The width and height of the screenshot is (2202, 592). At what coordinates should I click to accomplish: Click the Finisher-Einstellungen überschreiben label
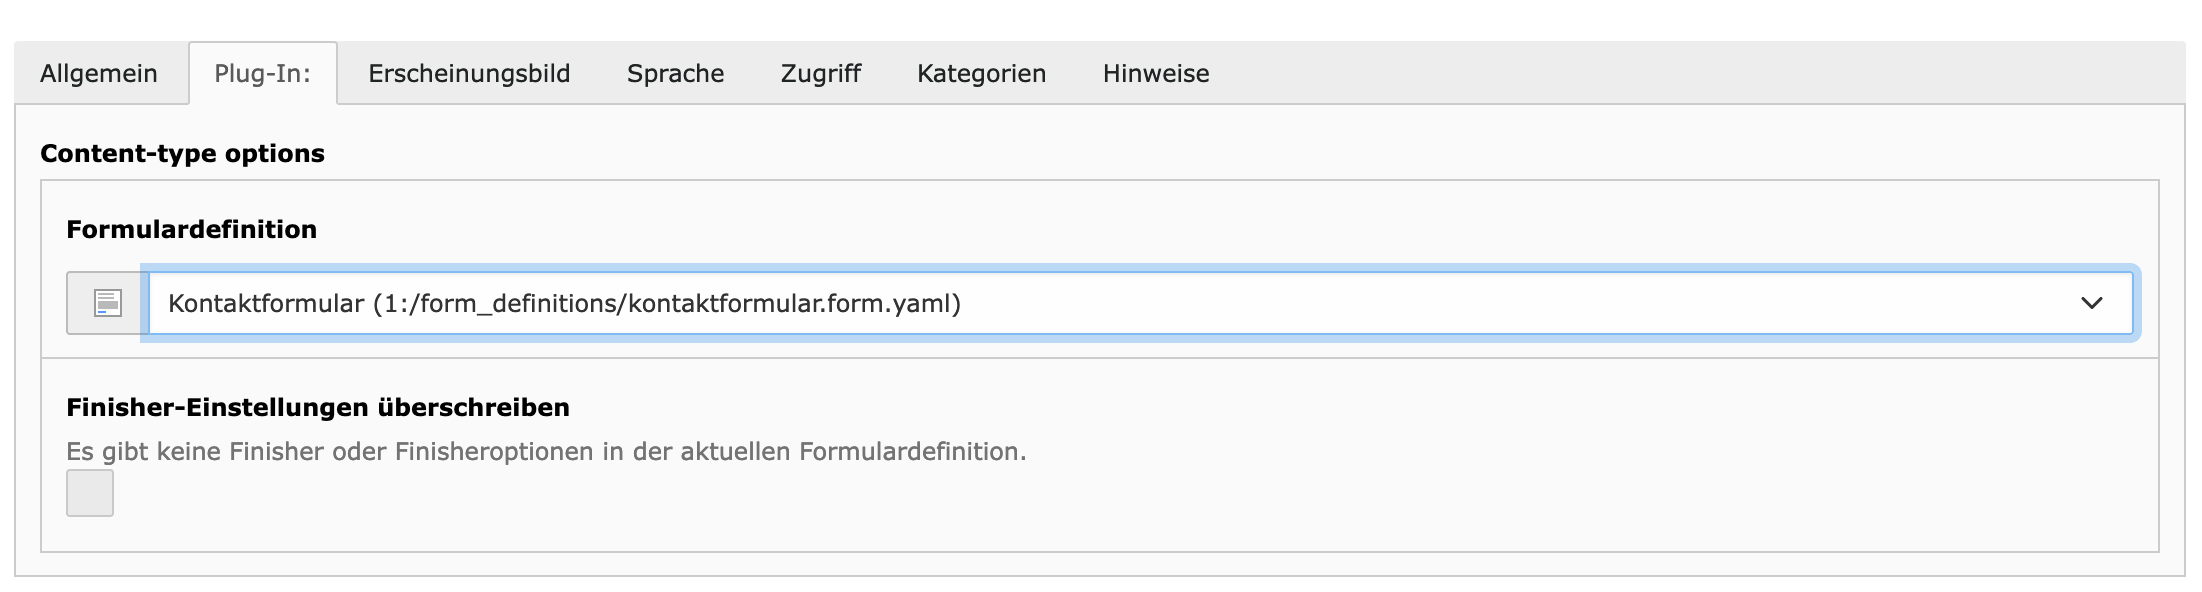pos(317,408)
